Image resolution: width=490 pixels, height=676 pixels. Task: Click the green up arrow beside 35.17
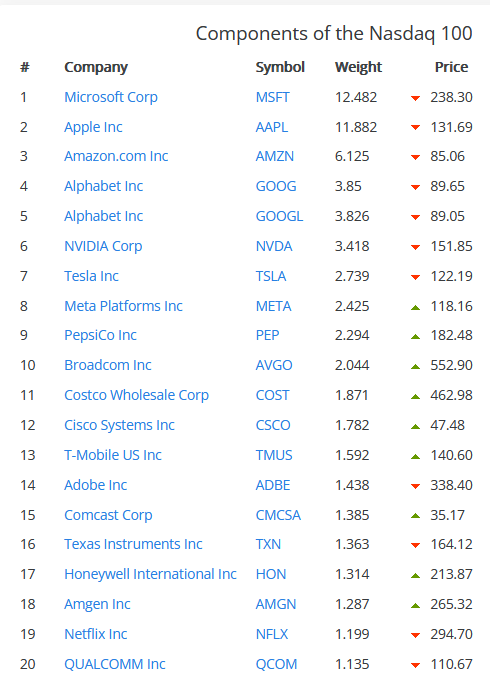click(x=415, y=515)
